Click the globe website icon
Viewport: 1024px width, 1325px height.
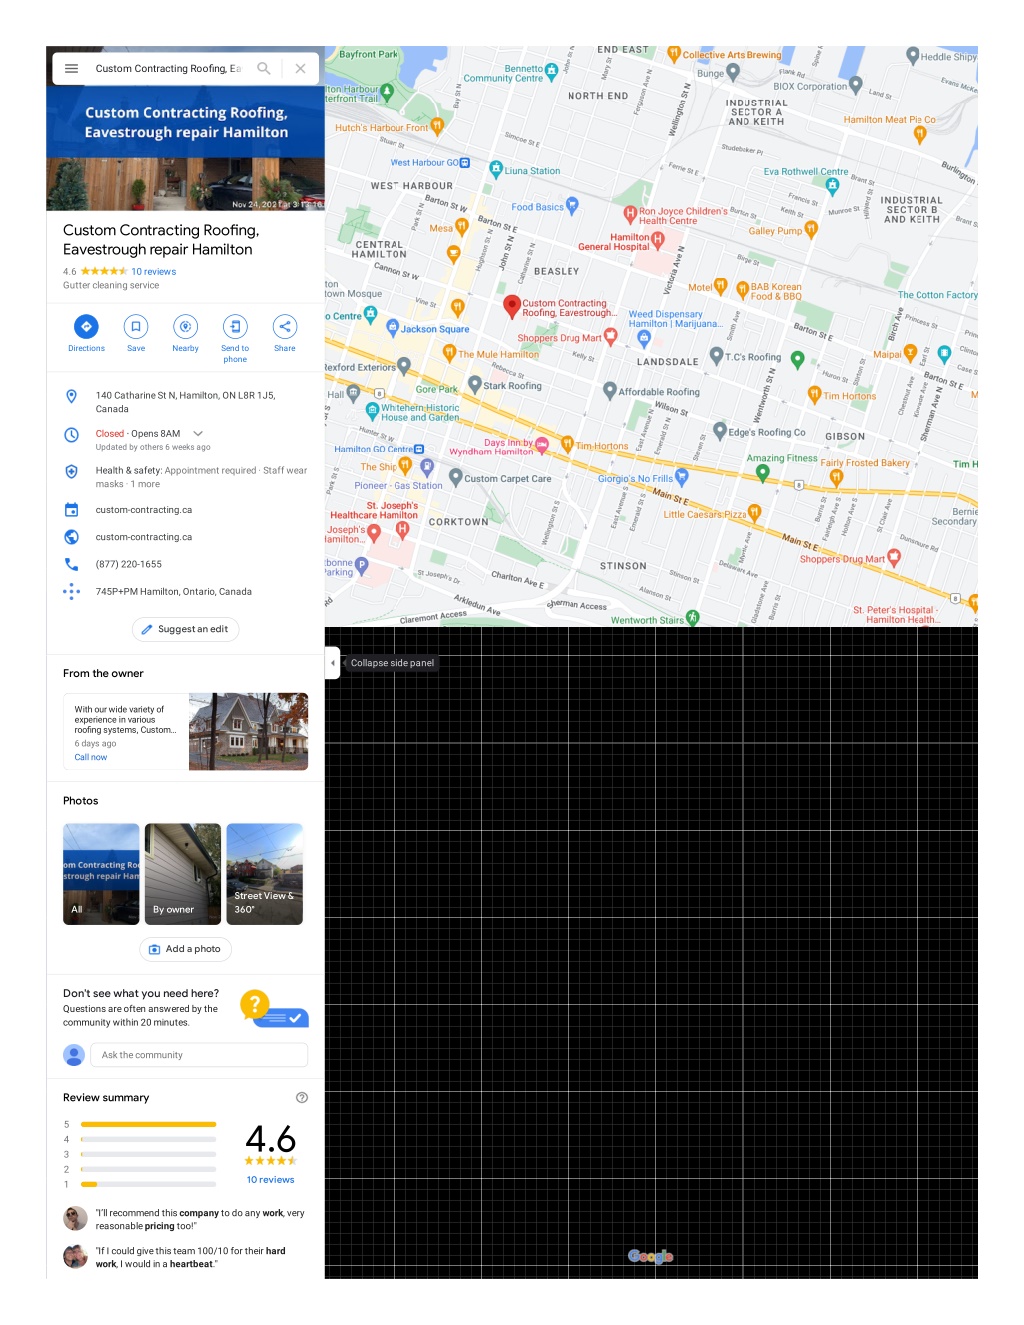(71, 537)
